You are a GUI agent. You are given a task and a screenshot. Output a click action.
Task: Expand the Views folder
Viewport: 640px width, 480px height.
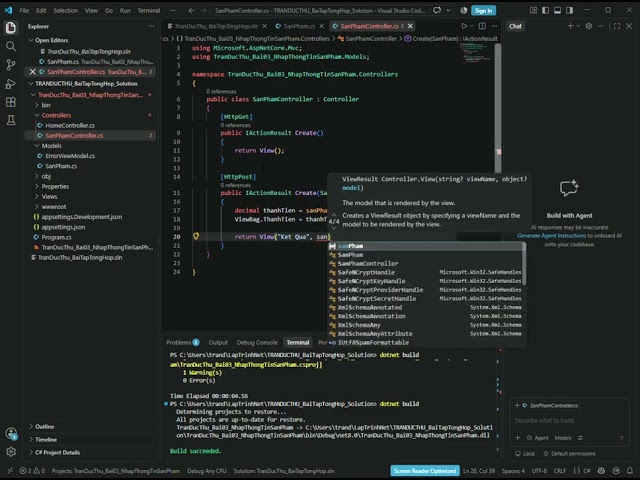tap(49, 196)
